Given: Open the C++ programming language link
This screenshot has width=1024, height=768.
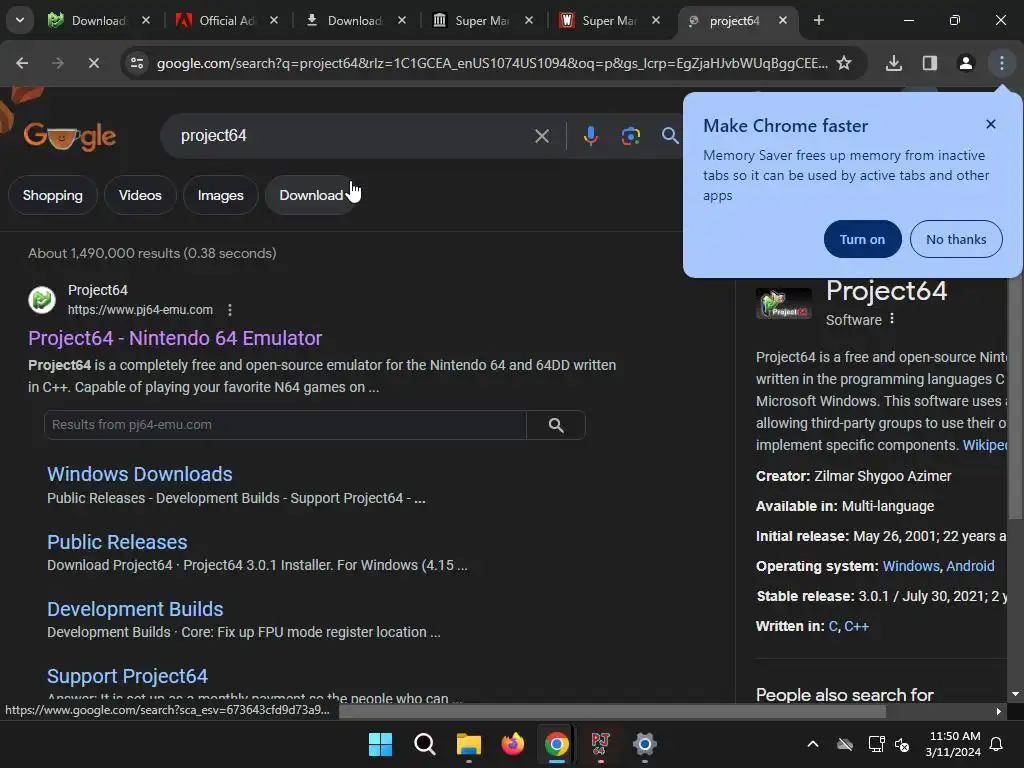Looking at the screenshot, I should click(x=856, y=626).
